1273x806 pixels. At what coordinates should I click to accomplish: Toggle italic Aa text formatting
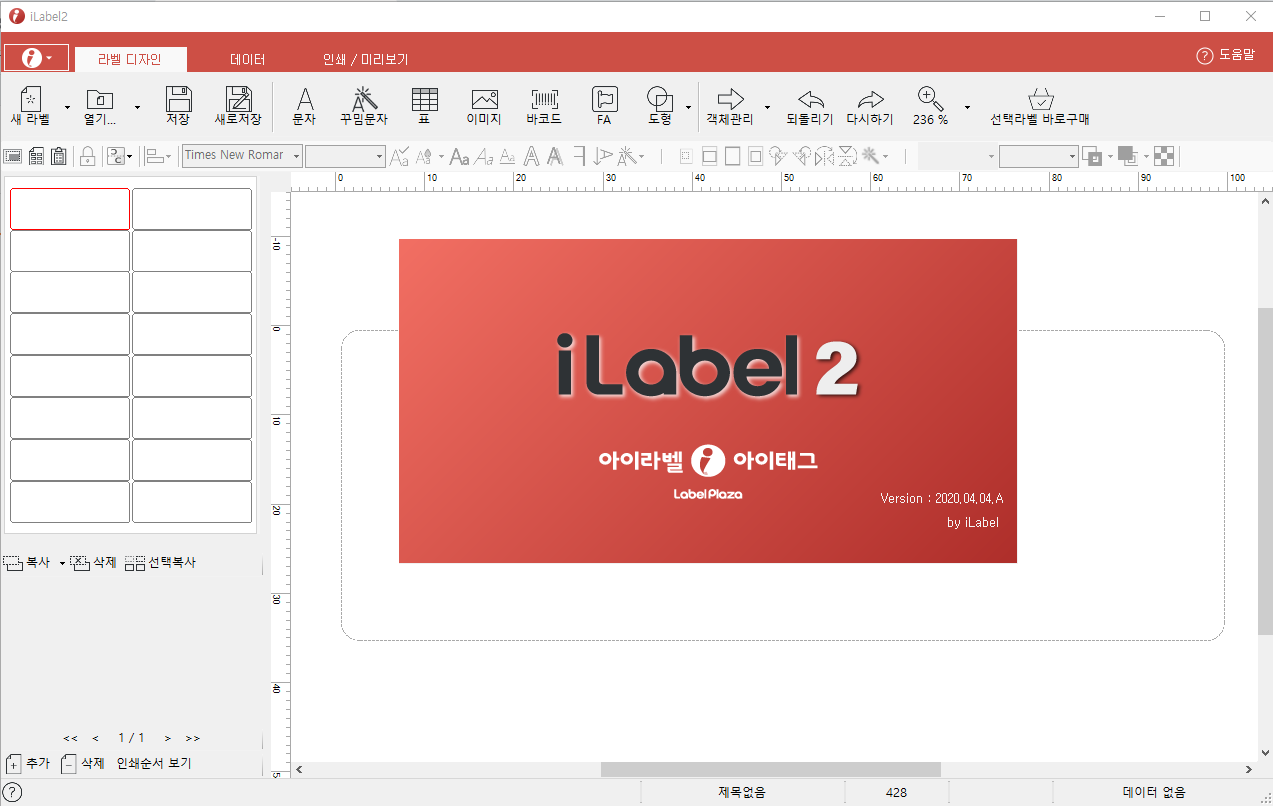pyautogui.click(x=483, y=155)
